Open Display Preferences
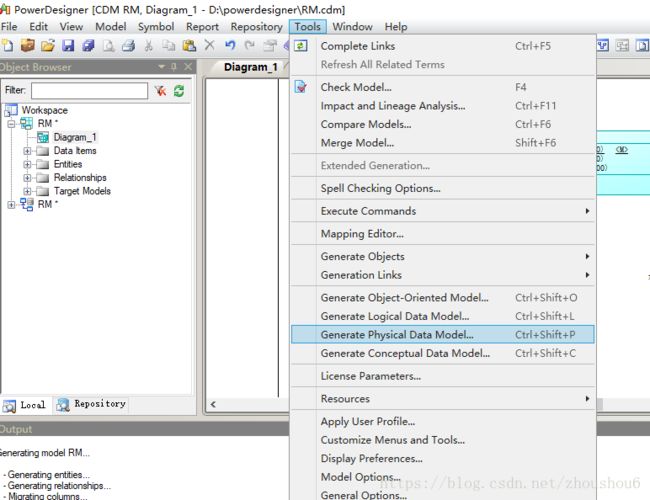 pos(443,459)
